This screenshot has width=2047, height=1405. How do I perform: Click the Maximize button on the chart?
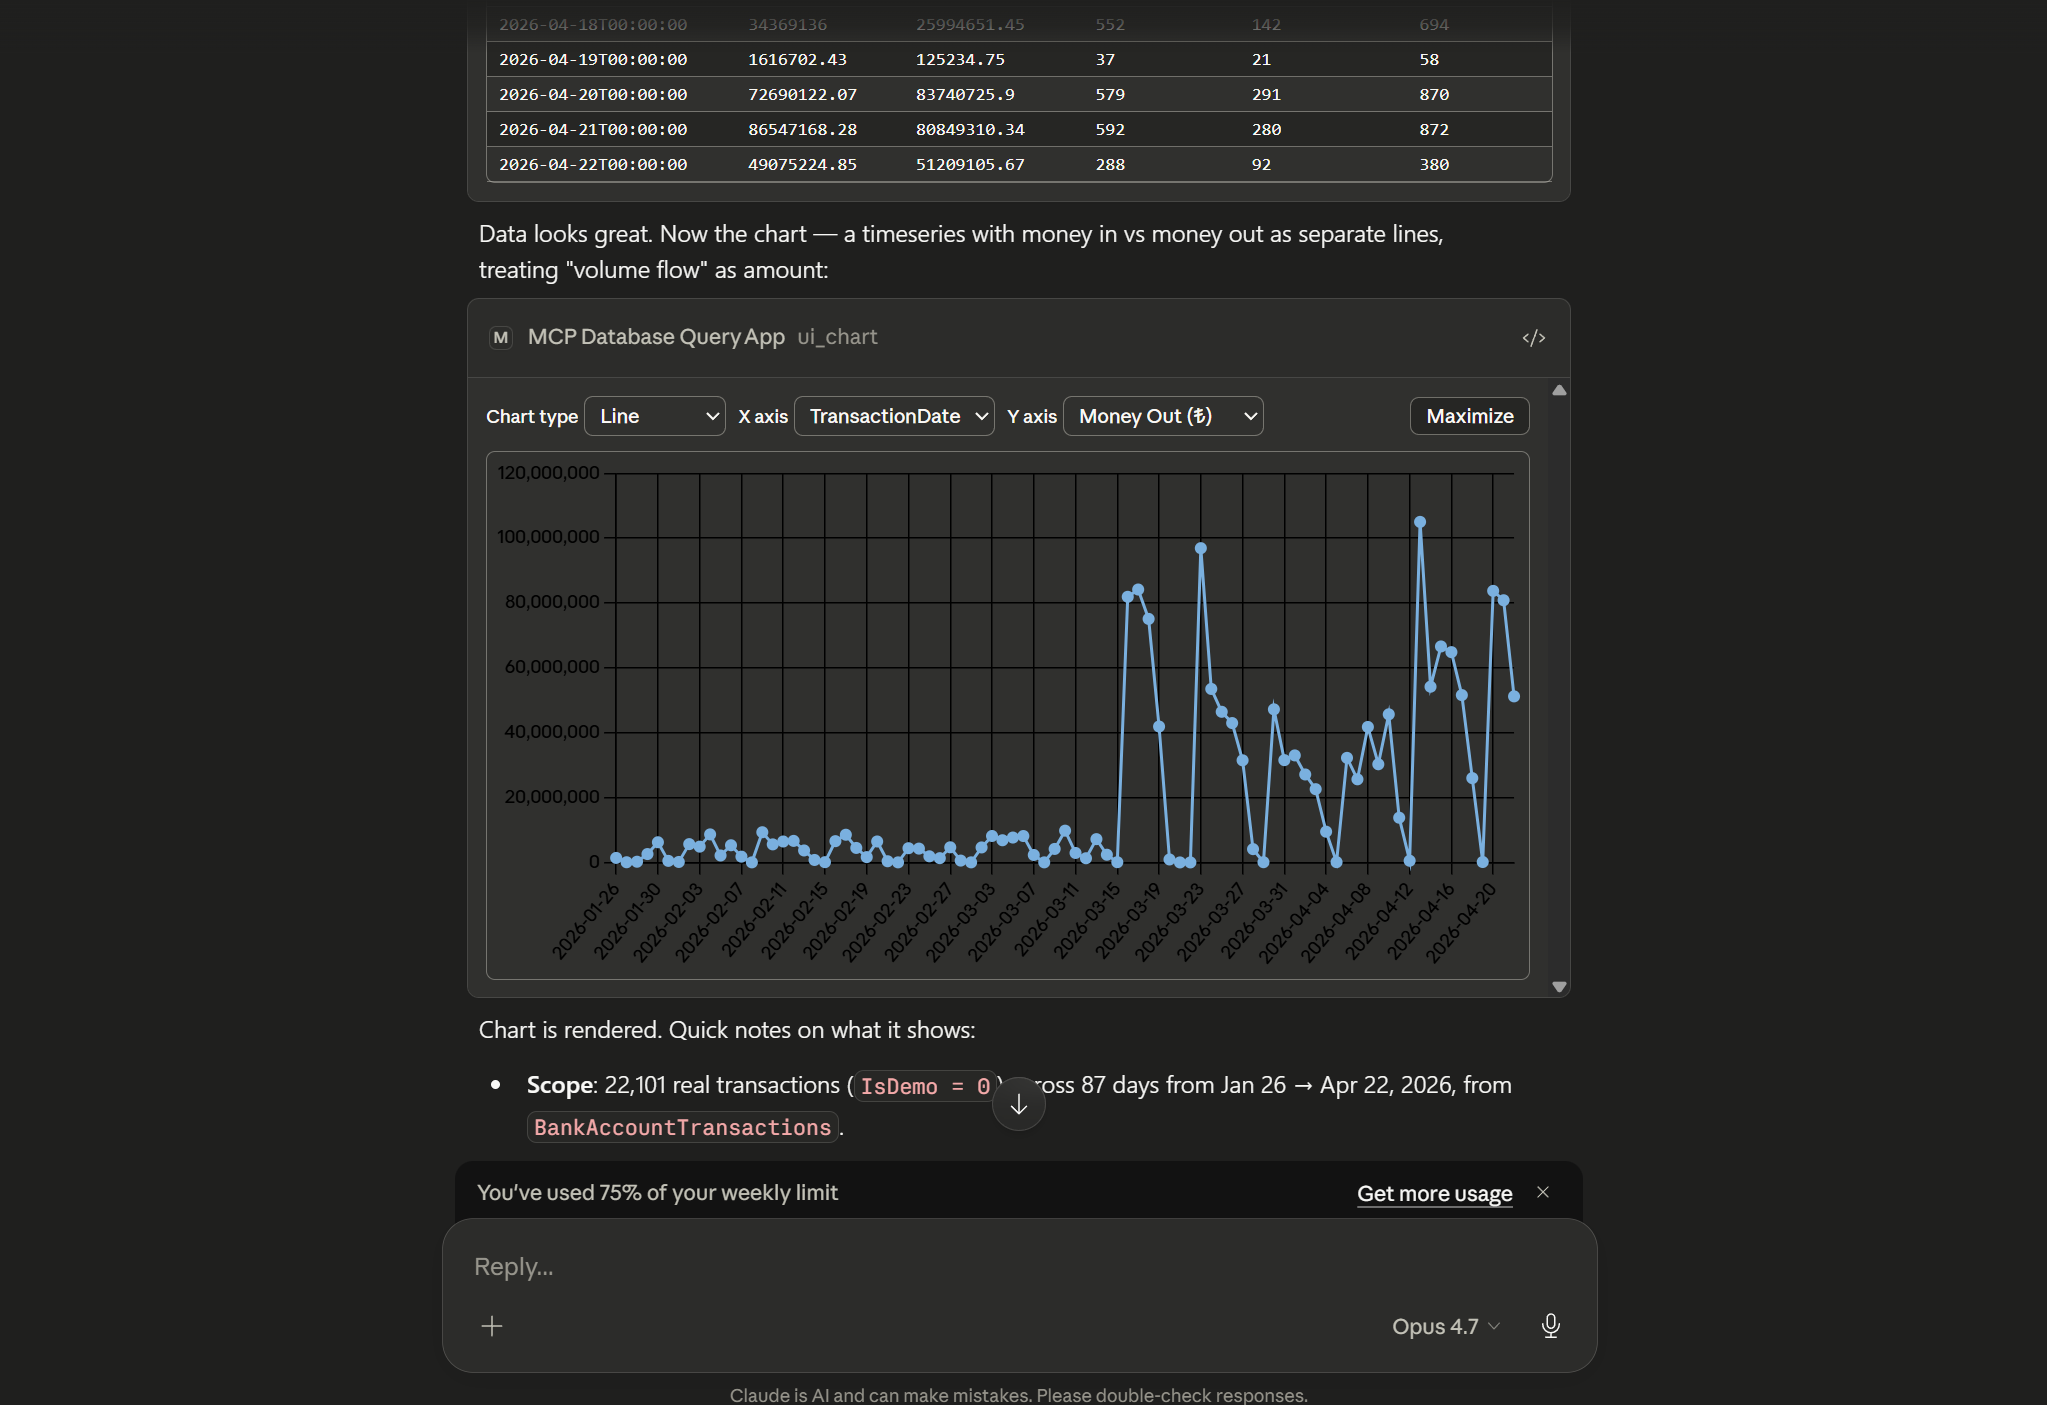pos(1467,416)
